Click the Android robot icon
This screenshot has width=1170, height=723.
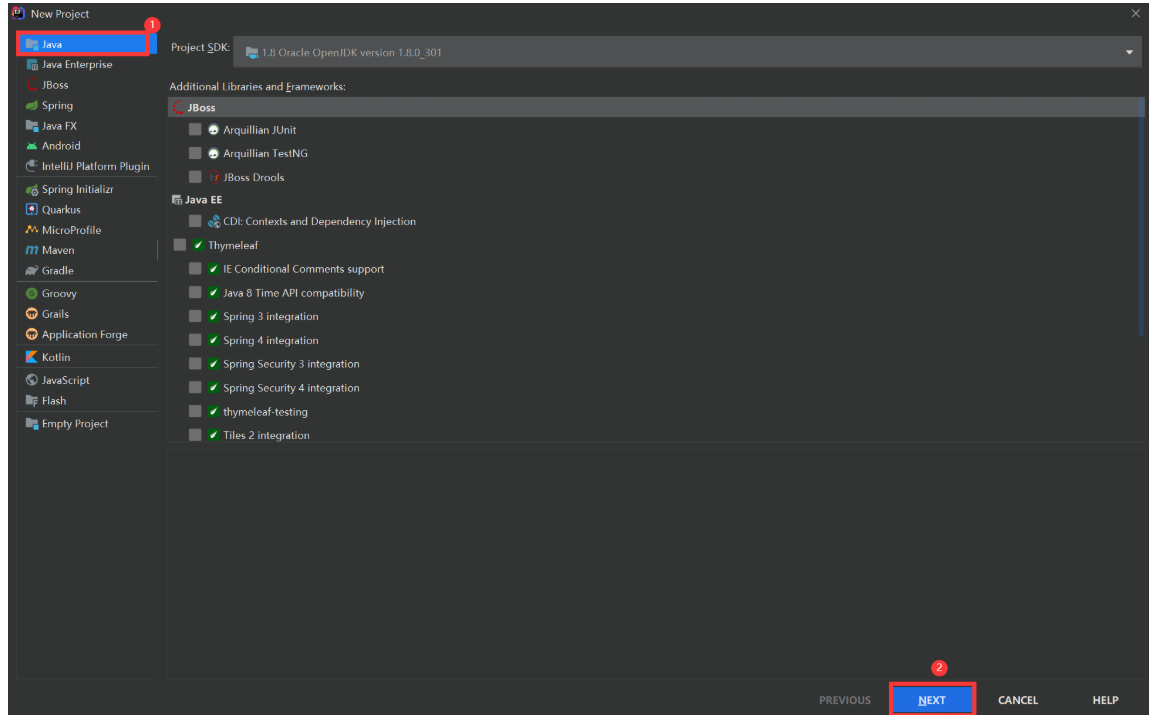(x=31, y=146)
